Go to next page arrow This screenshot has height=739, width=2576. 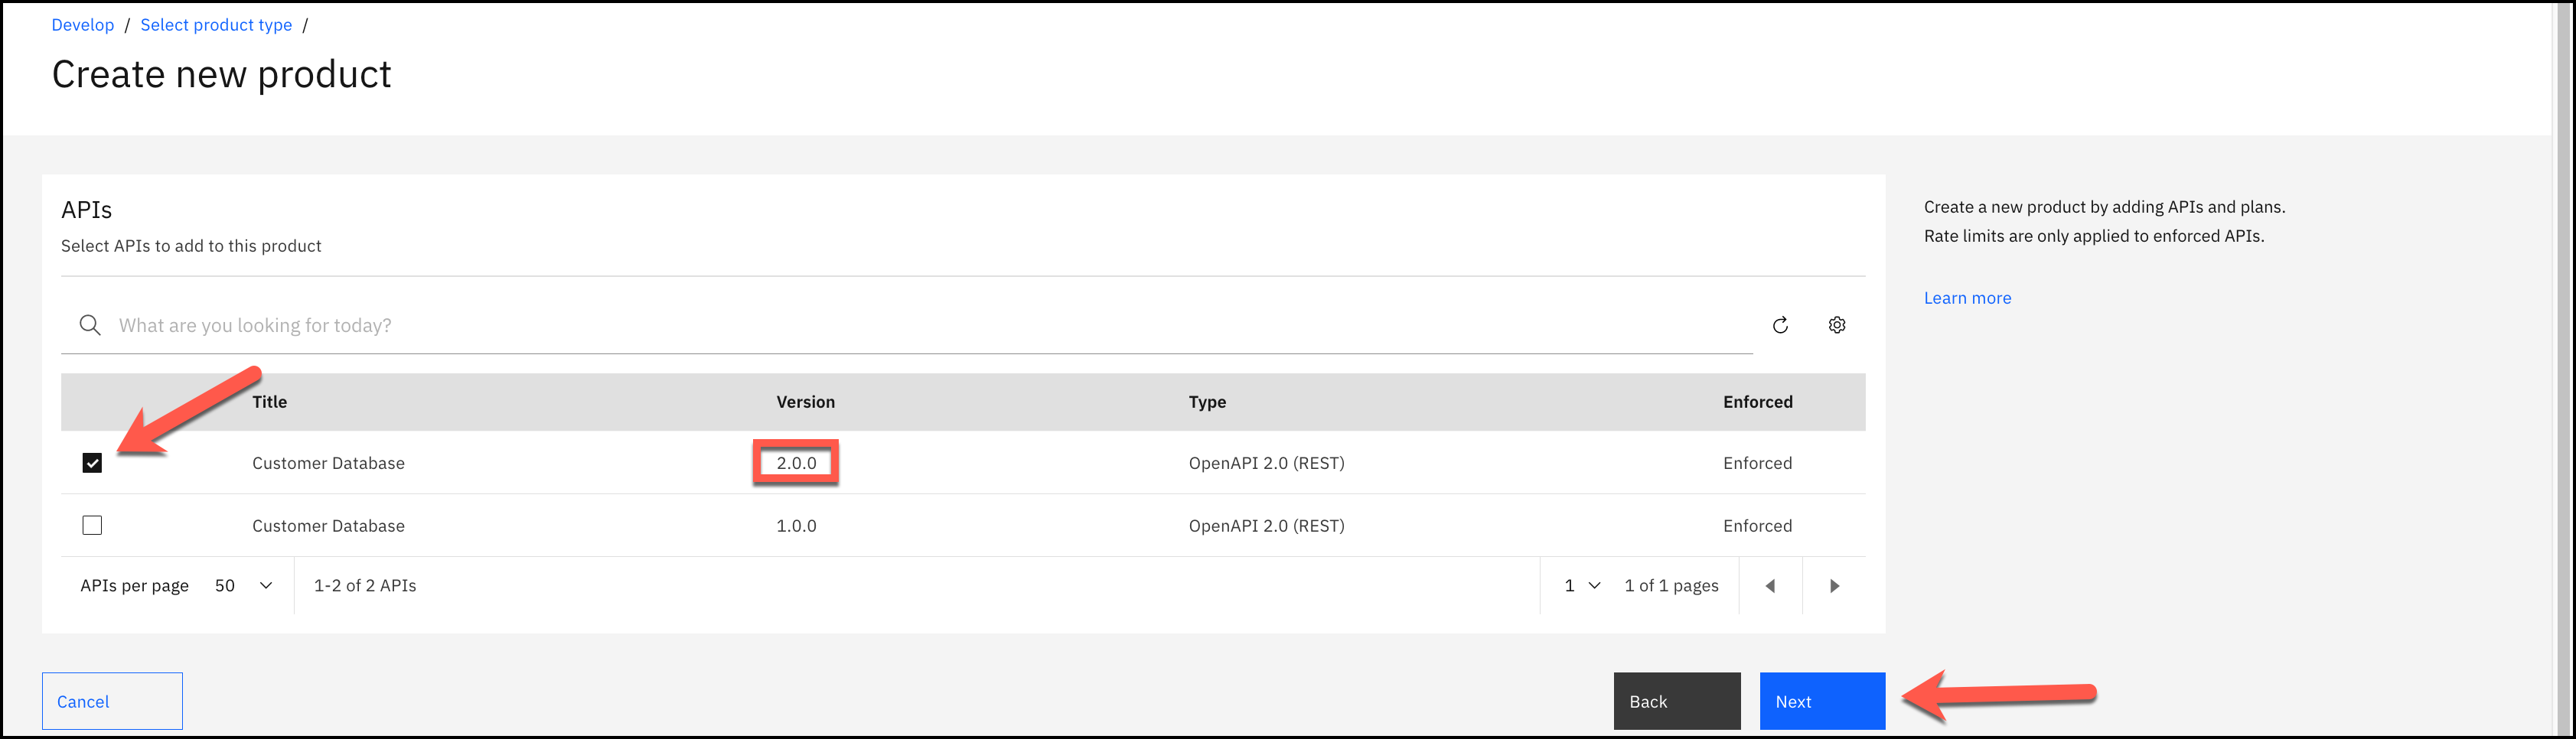click(x=1834, y=586)
